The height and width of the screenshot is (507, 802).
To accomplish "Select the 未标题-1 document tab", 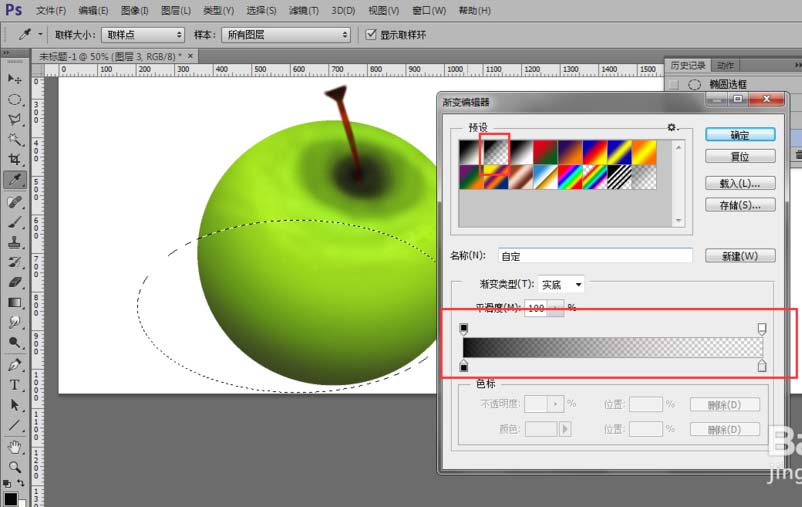I will coord(110,56).
